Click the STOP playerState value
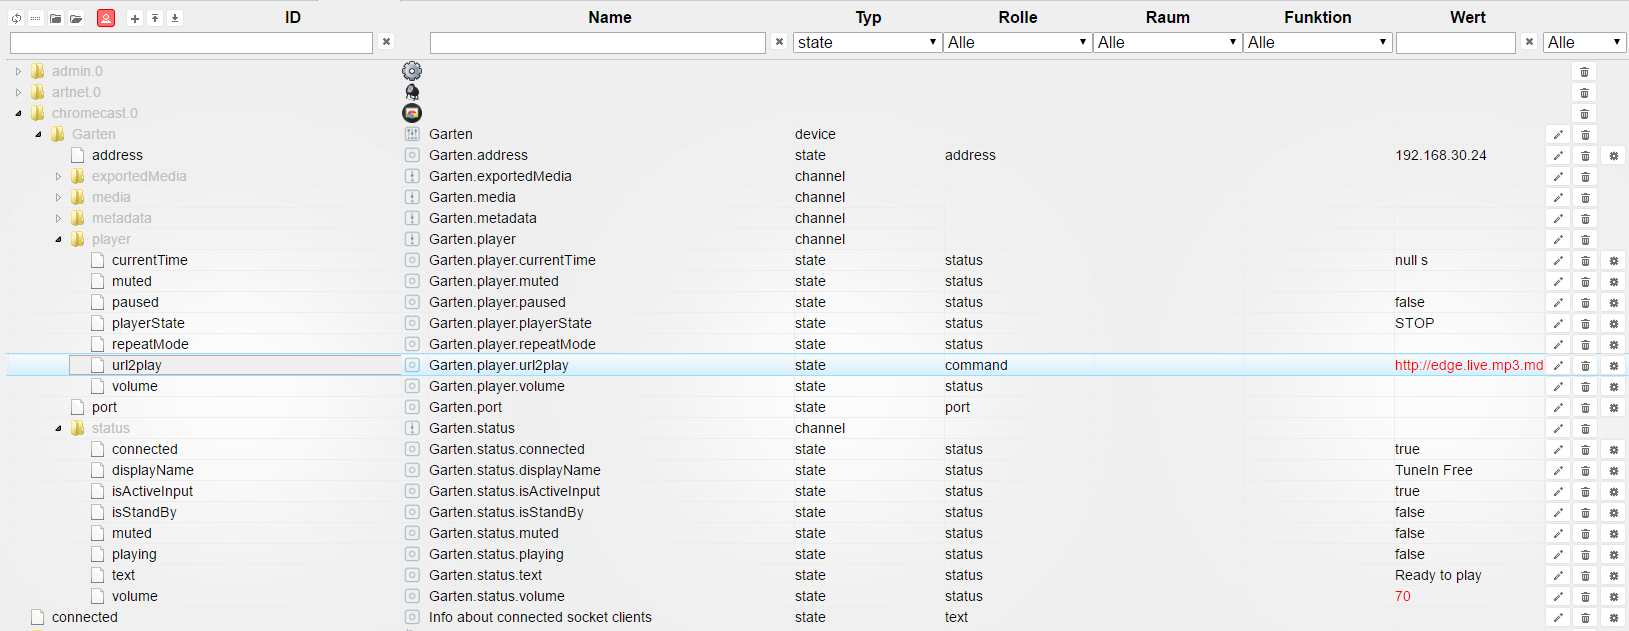 1414,323
